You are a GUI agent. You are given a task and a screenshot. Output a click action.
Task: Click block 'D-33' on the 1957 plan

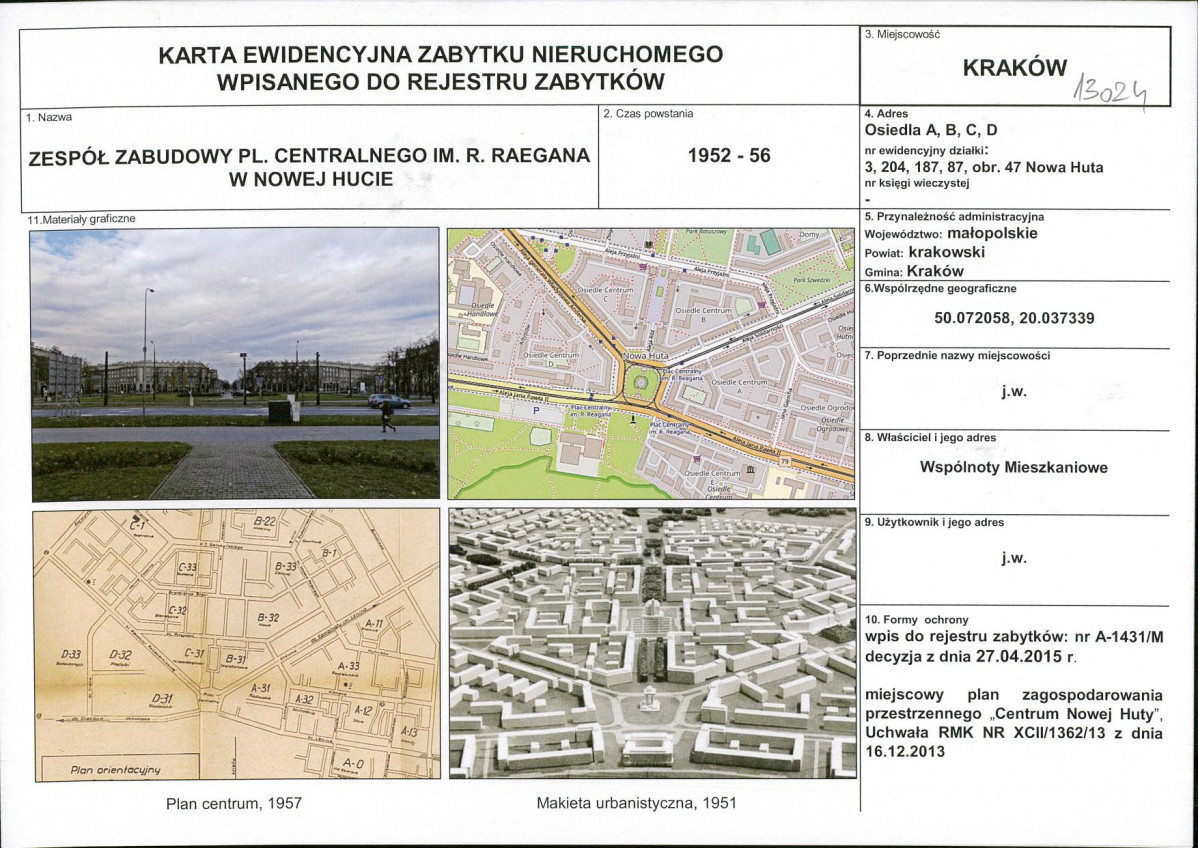click(71, 654)
